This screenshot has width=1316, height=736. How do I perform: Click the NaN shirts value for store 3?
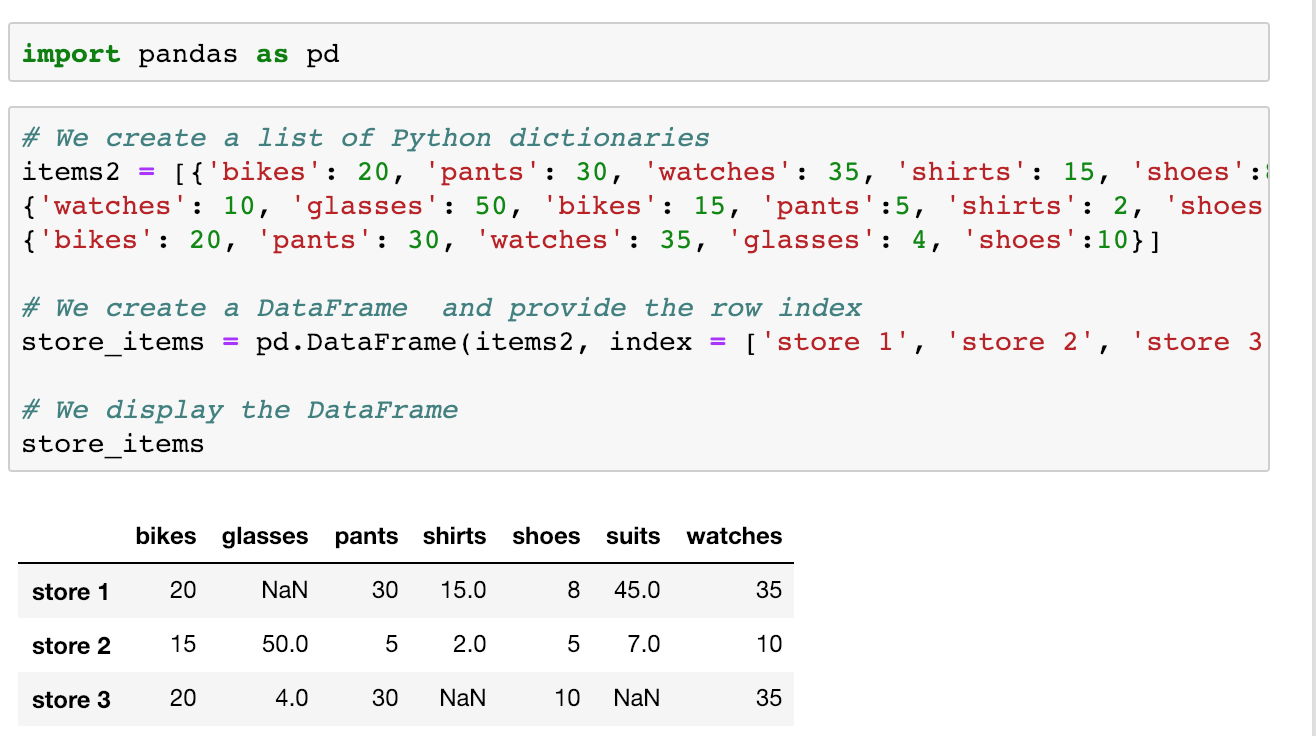pos(462,699)
